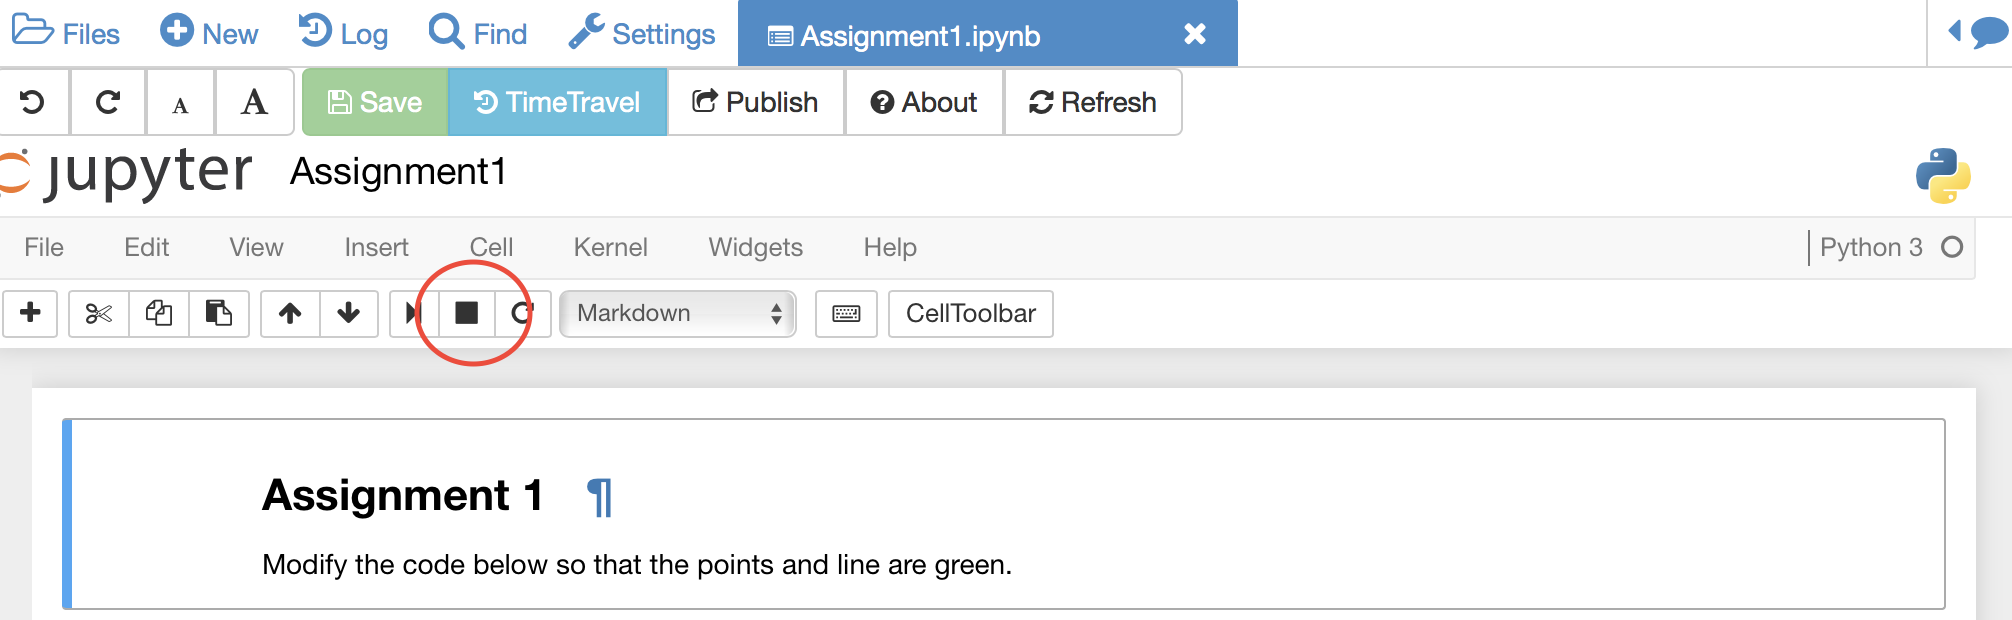This screenshot has width=2012, height=620.
Task: Increase font size with large A
Action: click(254, 102)
